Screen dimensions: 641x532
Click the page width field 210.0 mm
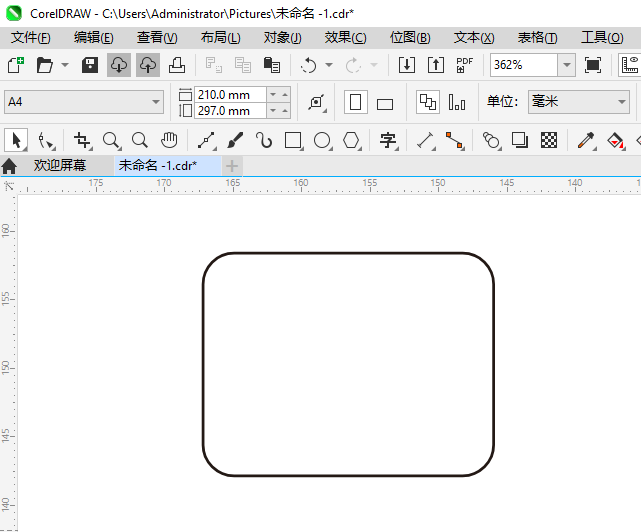pyautogui.click(x=230, y=94)
